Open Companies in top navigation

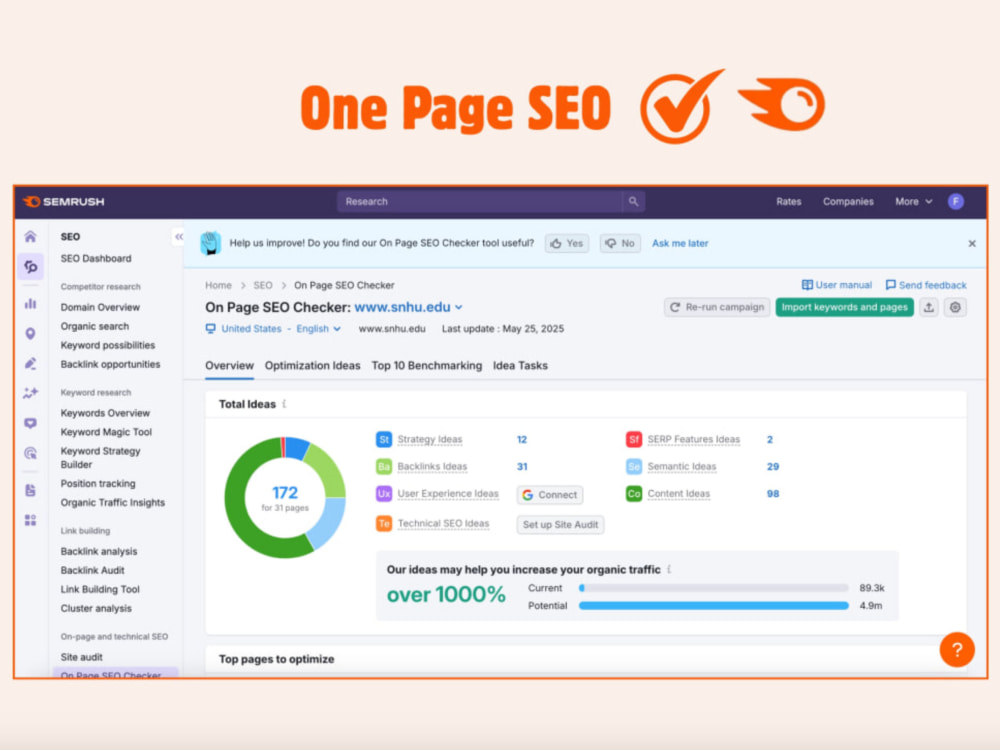(x=848, y=202)
